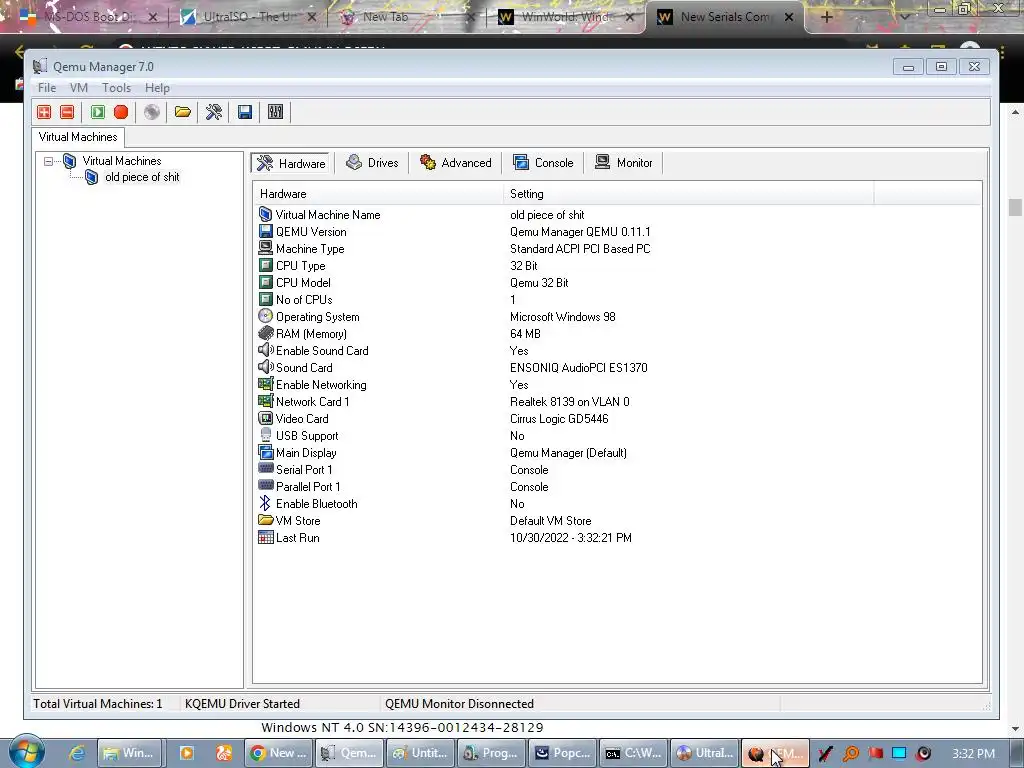Switch to the Hardware tab
Image resolution: width=1024 pixels, height=768 pixels.
(291, 163)
